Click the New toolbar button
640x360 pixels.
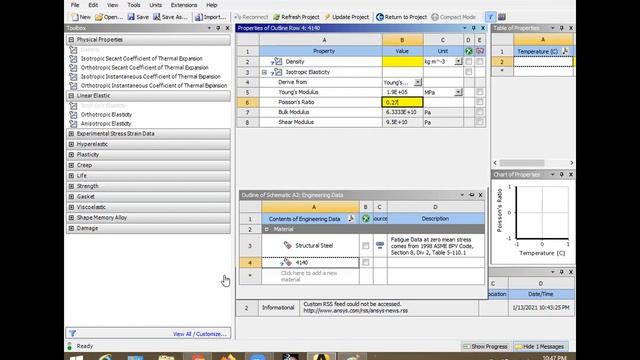click(81, 17)
